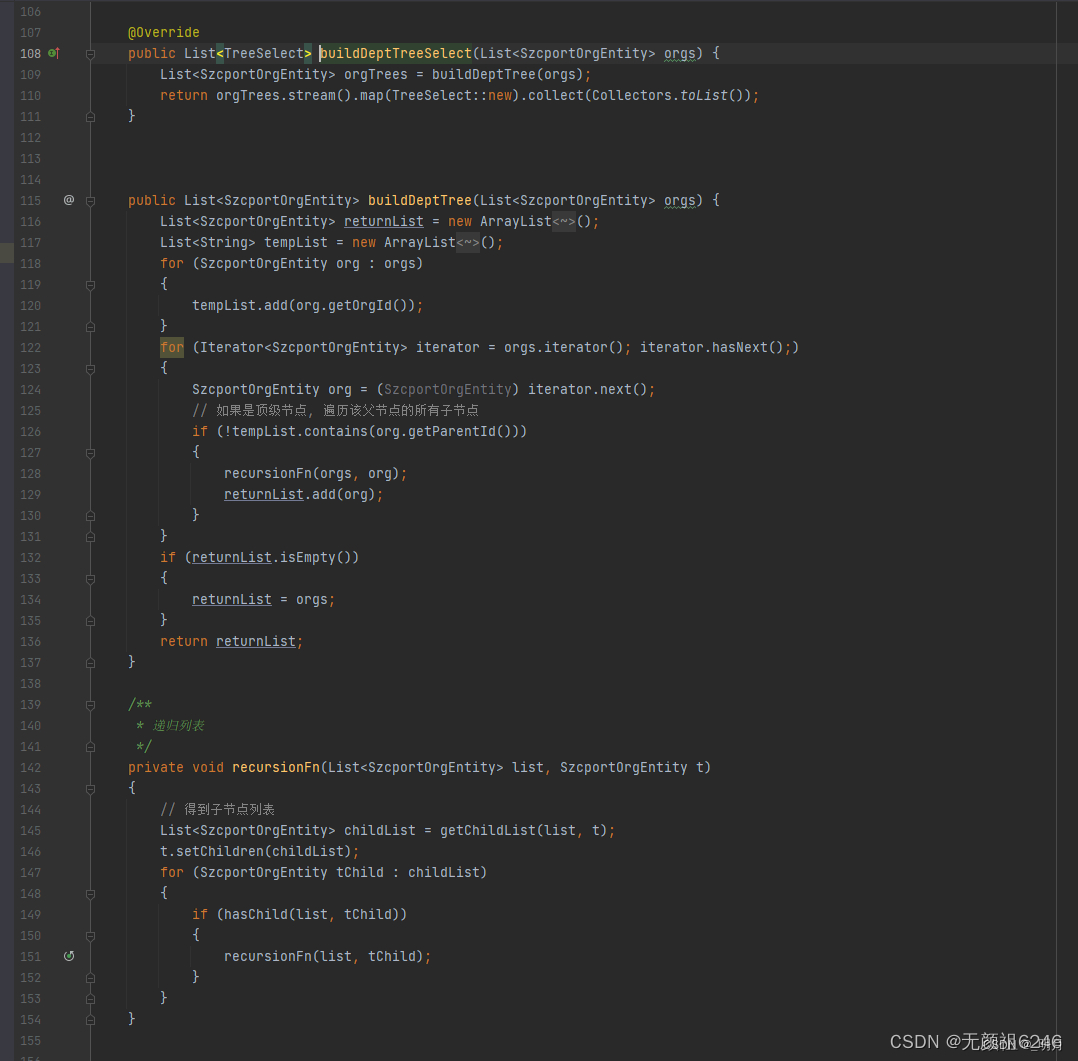Click returnList.add(org) on line 129
The height and width of the screenshot is (1061, 1078).
click(300, 494)
